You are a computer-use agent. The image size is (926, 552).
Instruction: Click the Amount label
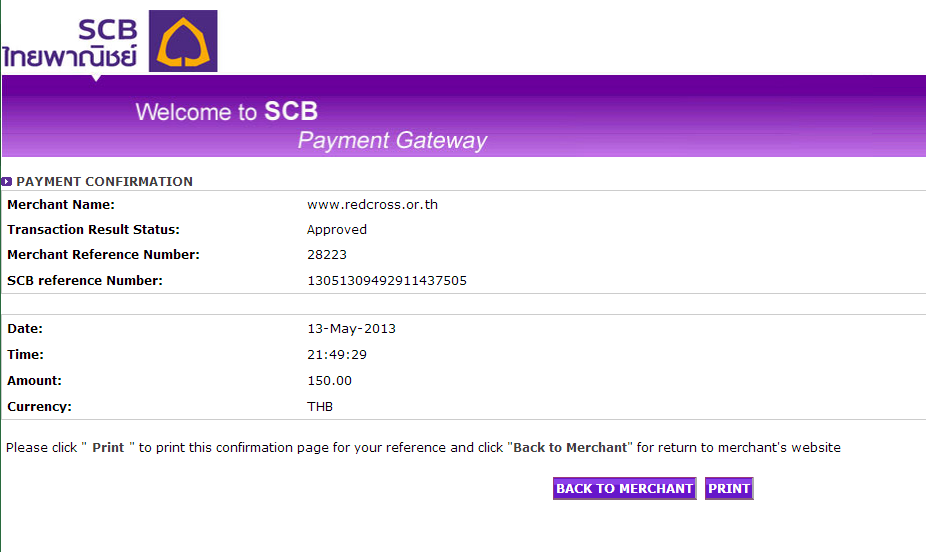[x=34, y=381]
